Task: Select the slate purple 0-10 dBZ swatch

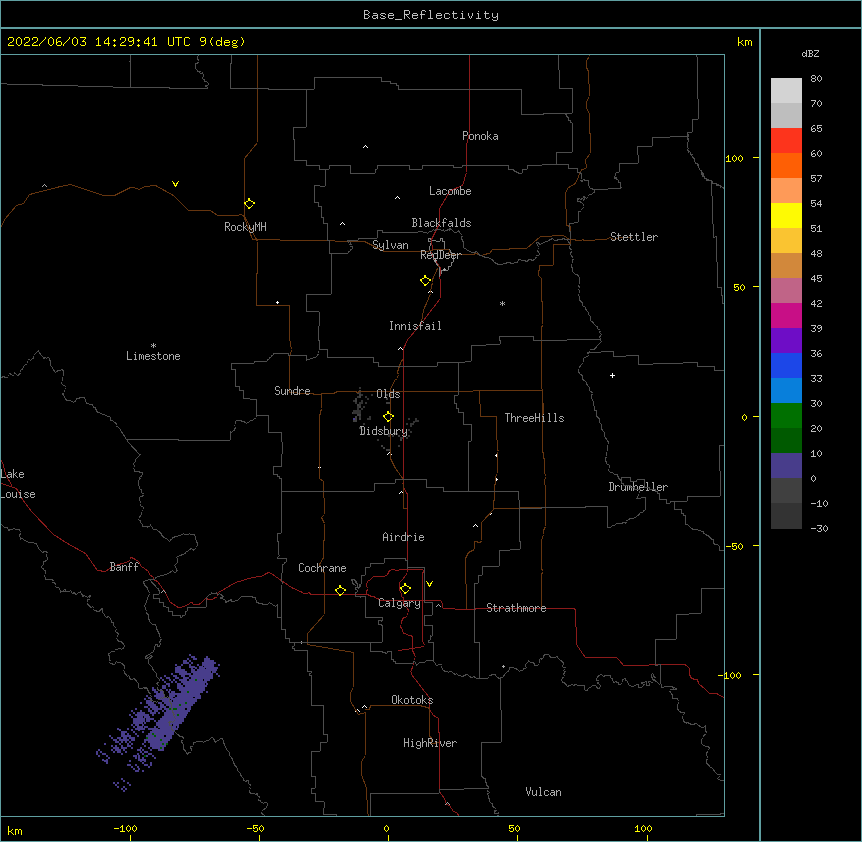Action: (786, 466)
